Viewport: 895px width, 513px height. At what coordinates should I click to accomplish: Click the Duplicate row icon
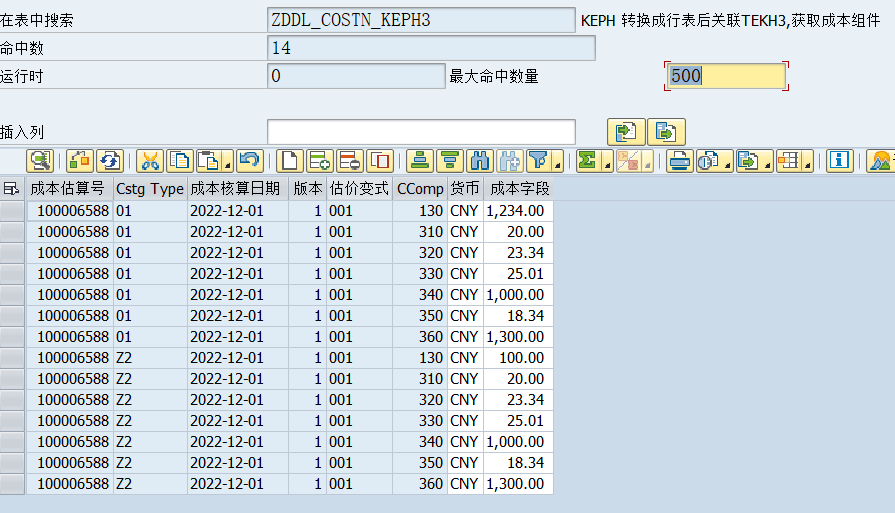point(380,161)
